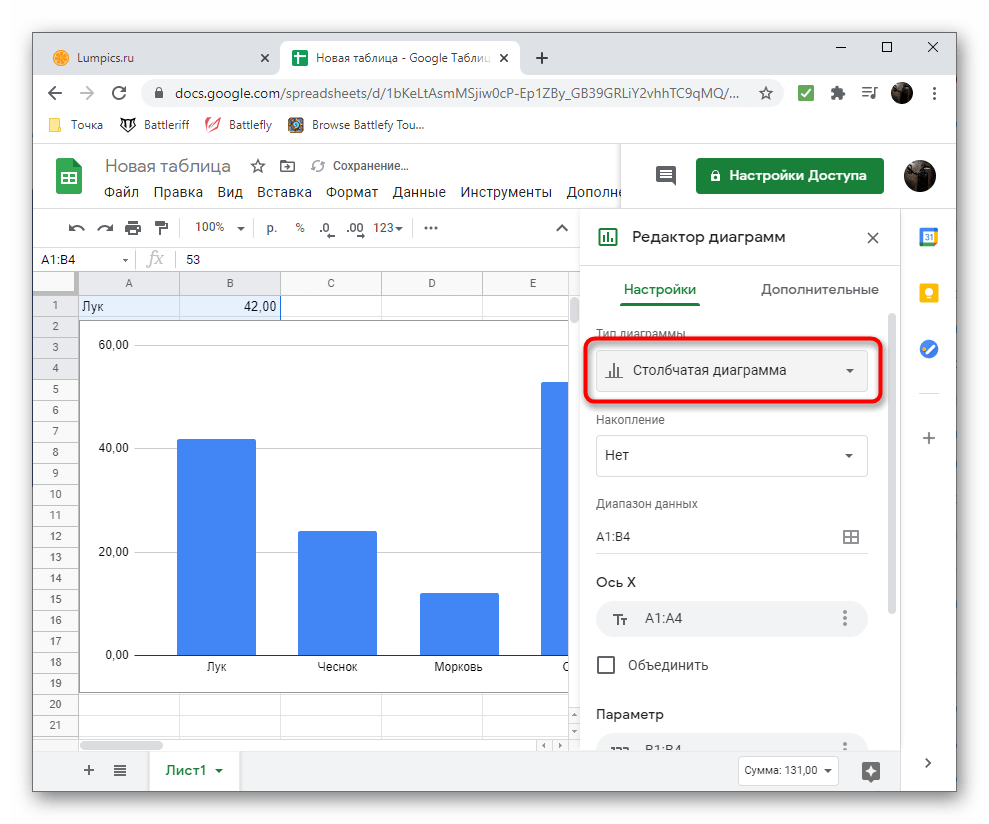Viewport: 989px width, 824px height.
Task: Click the print icon in toolbar
Action: coord(133,228)
